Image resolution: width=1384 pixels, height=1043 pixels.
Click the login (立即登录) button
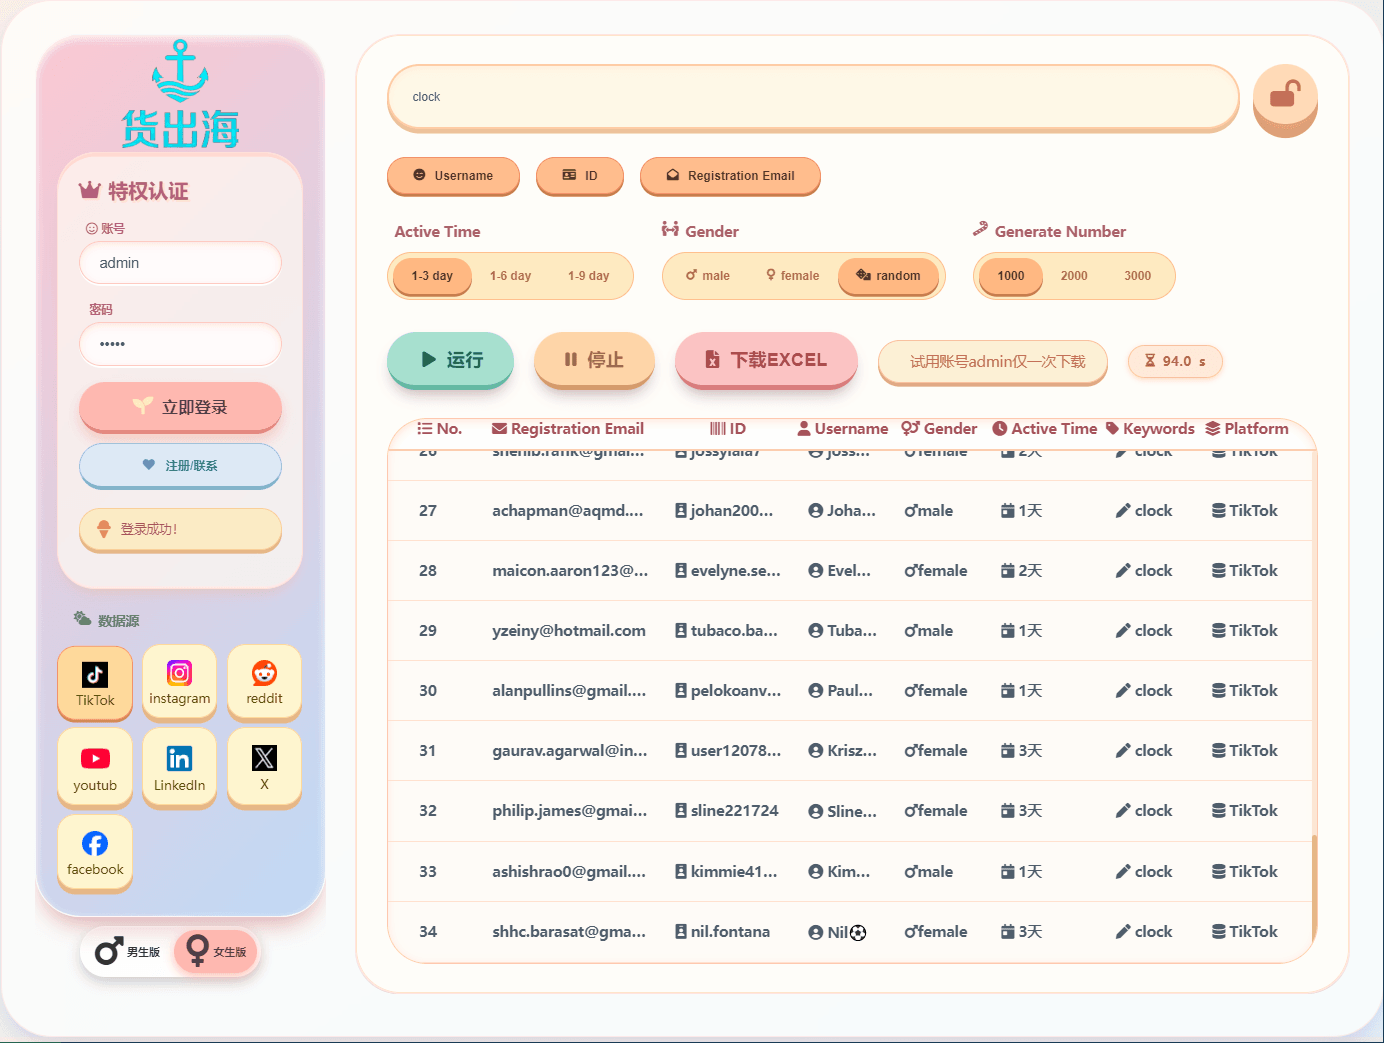click(180, 407)
